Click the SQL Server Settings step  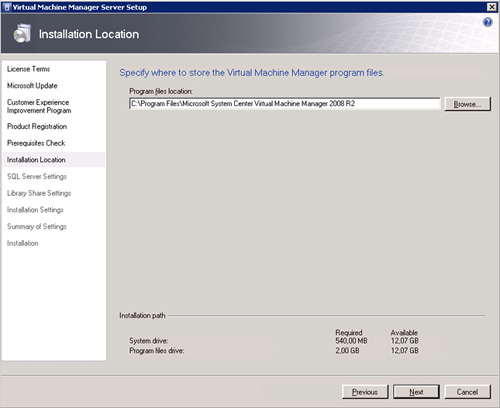tap(37, 176)
